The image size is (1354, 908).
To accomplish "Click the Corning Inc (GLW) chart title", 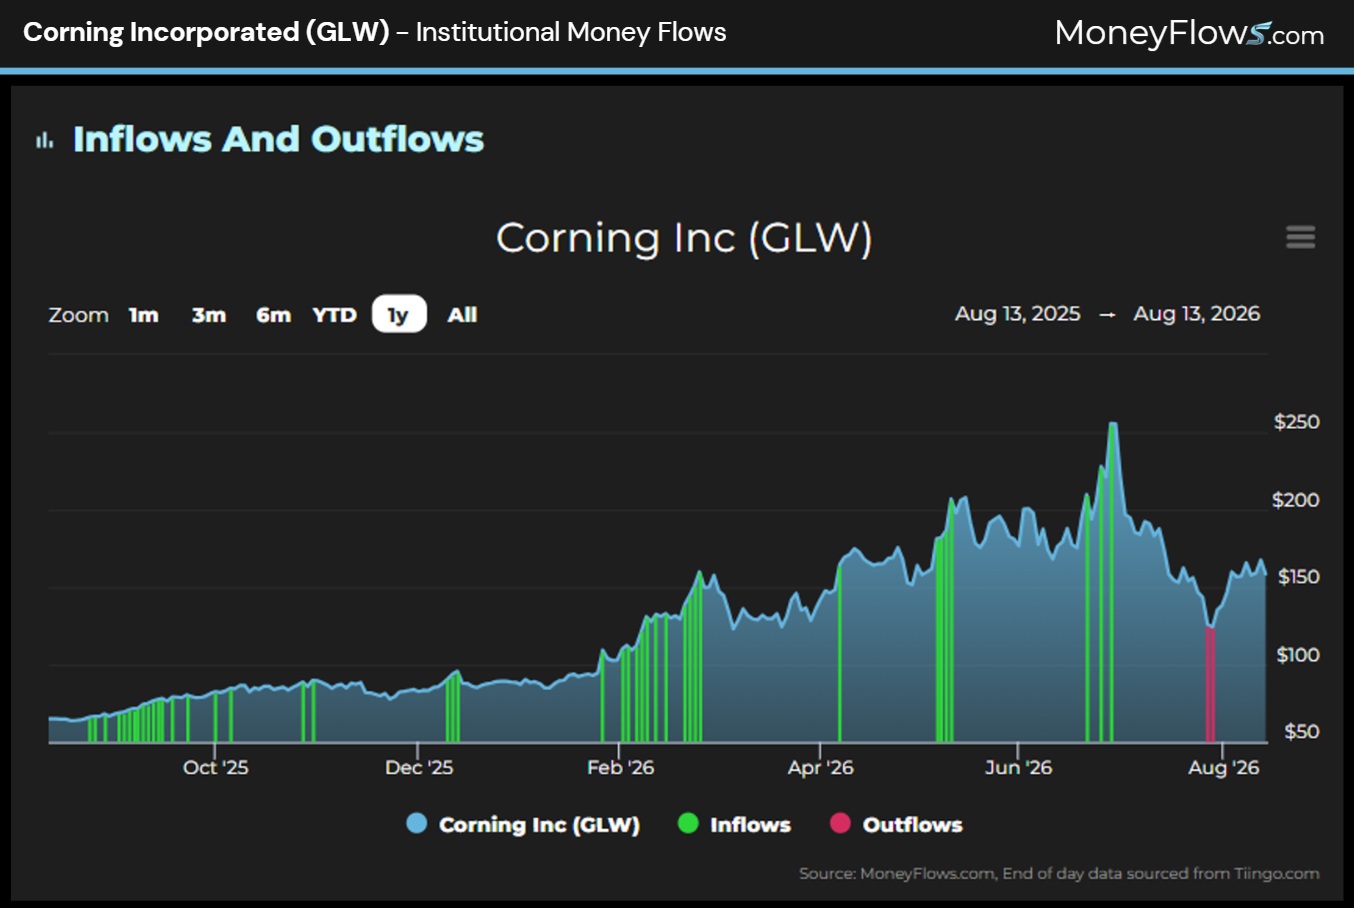I will coord(684,238).
